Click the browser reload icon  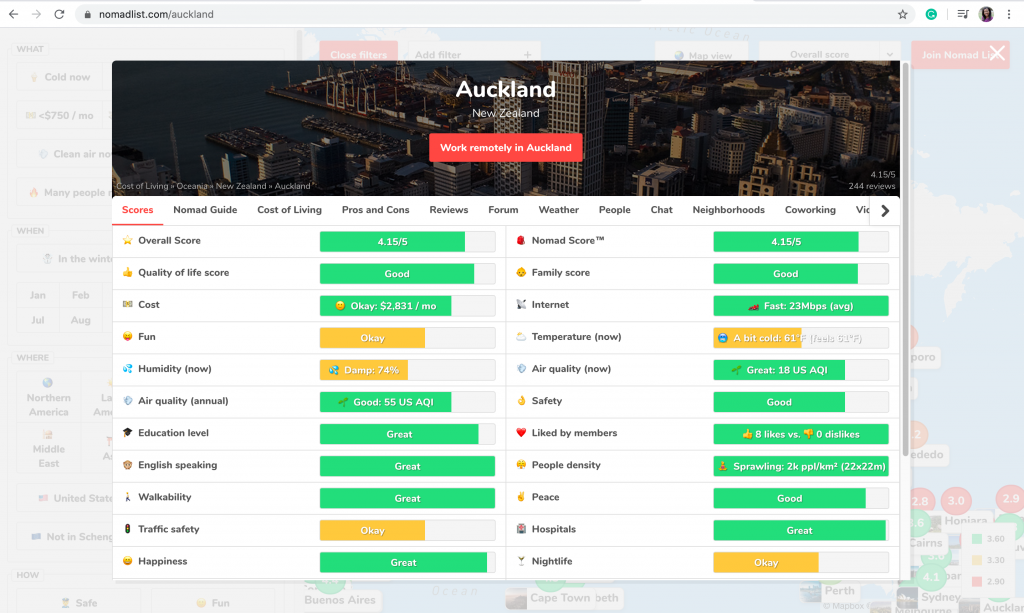pos(59,15)
